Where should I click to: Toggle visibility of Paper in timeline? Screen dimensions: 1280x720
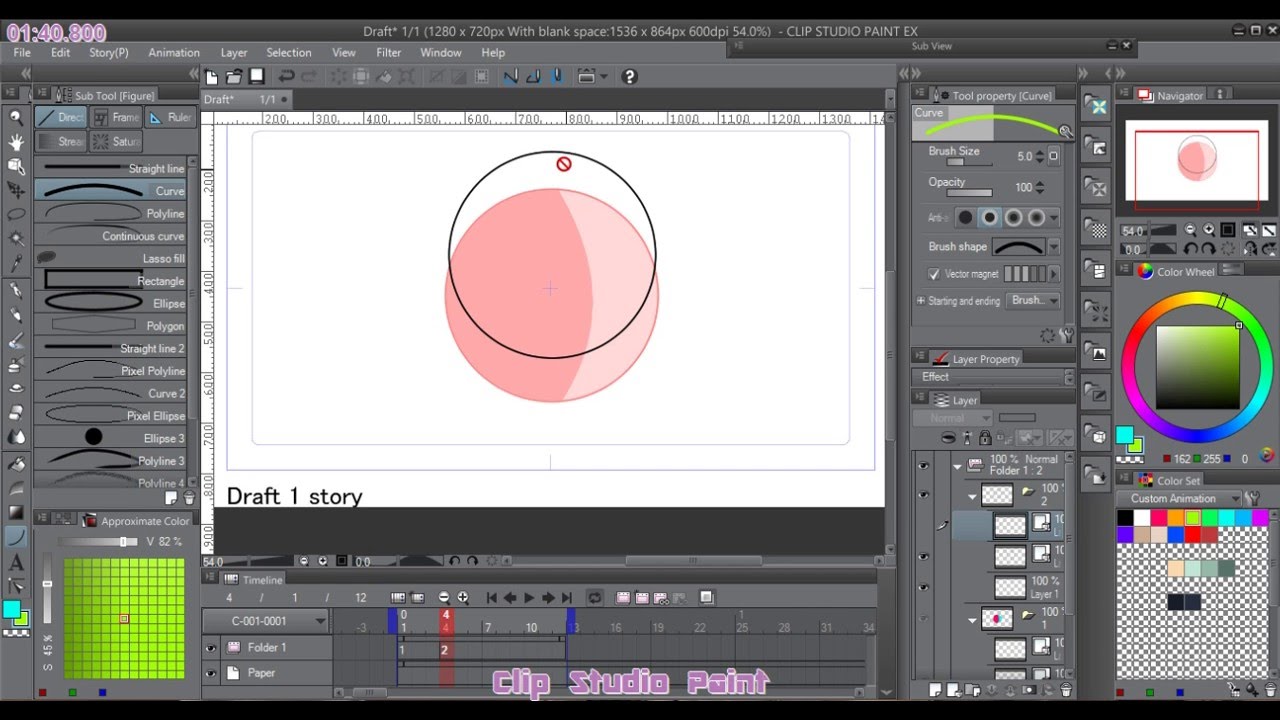pyautogui.click(x=211, y=673)
